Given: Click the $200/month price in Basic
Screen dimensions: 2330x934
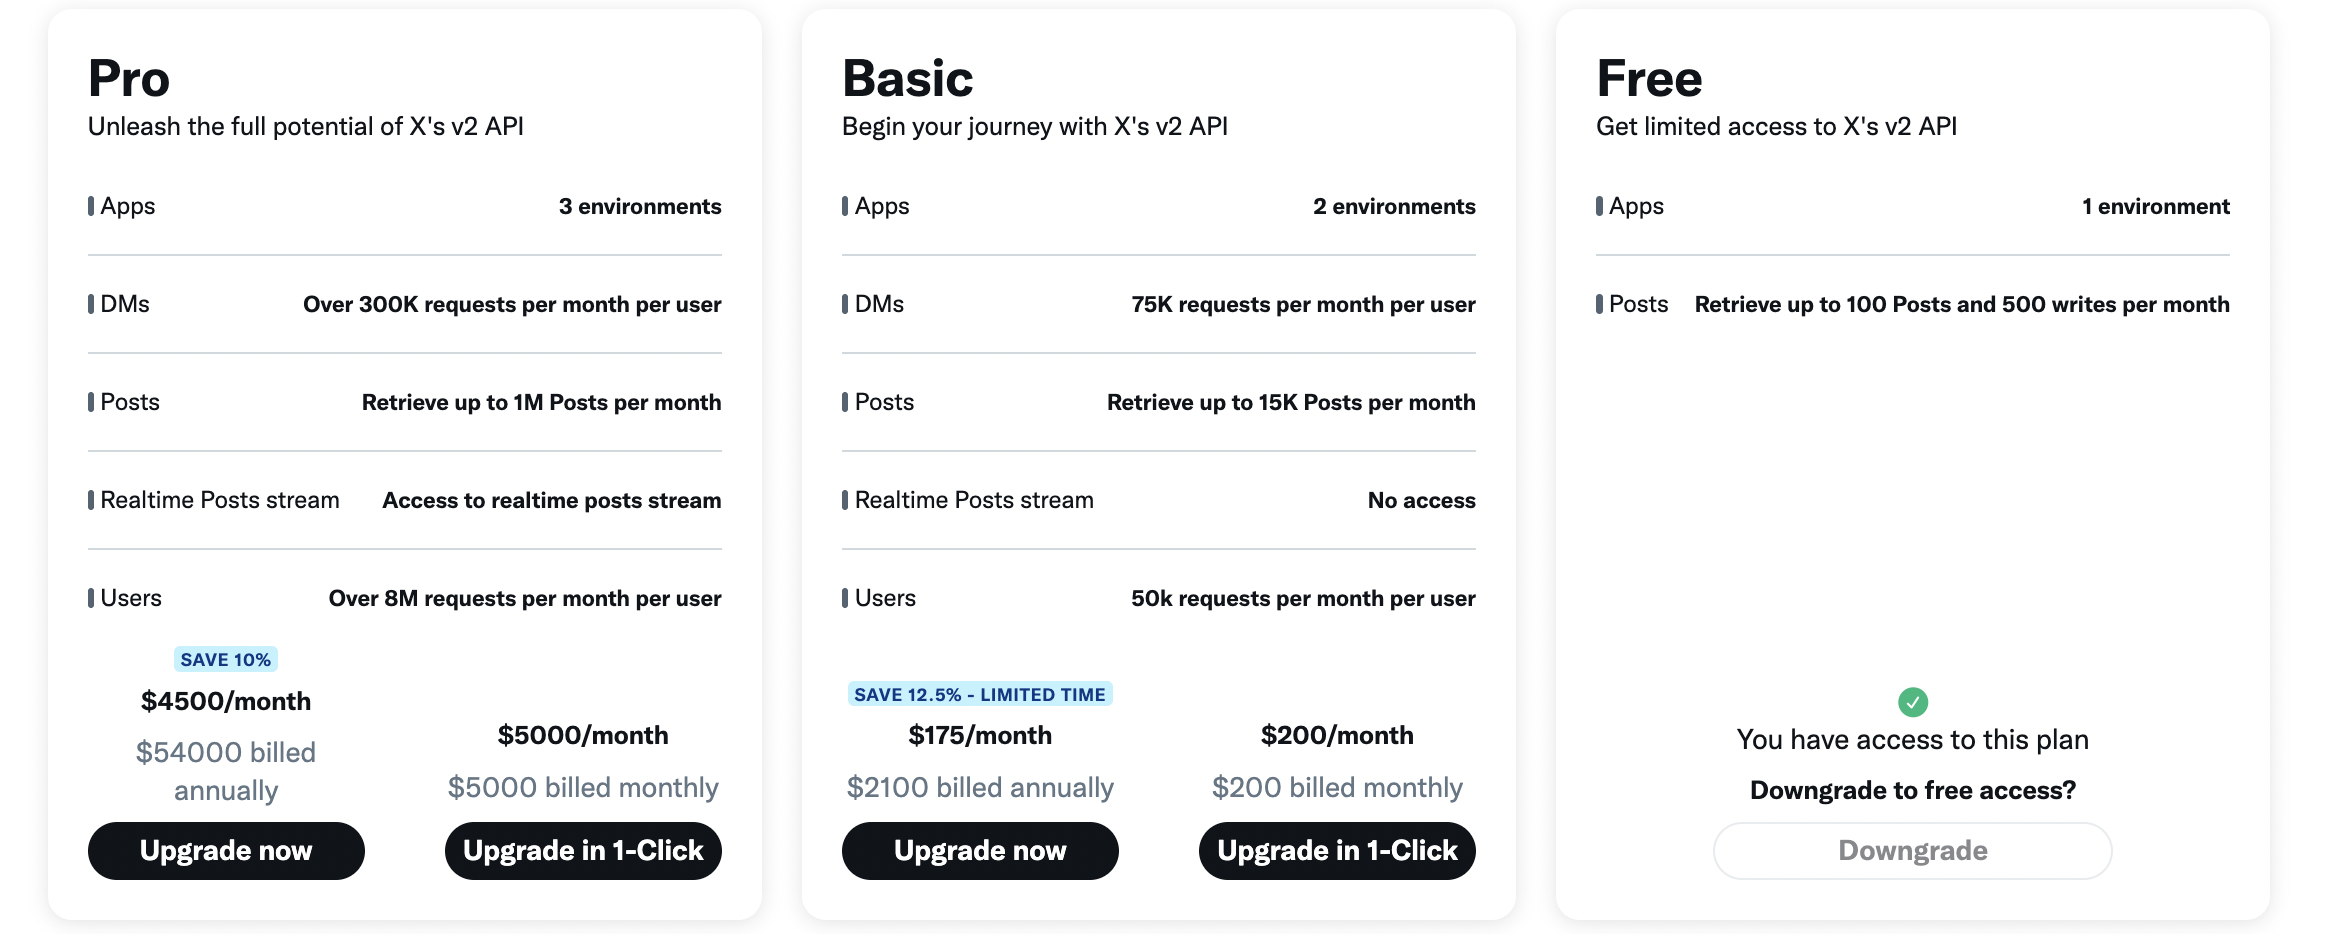Looking at the screenshot, I should pos(1337,736).
